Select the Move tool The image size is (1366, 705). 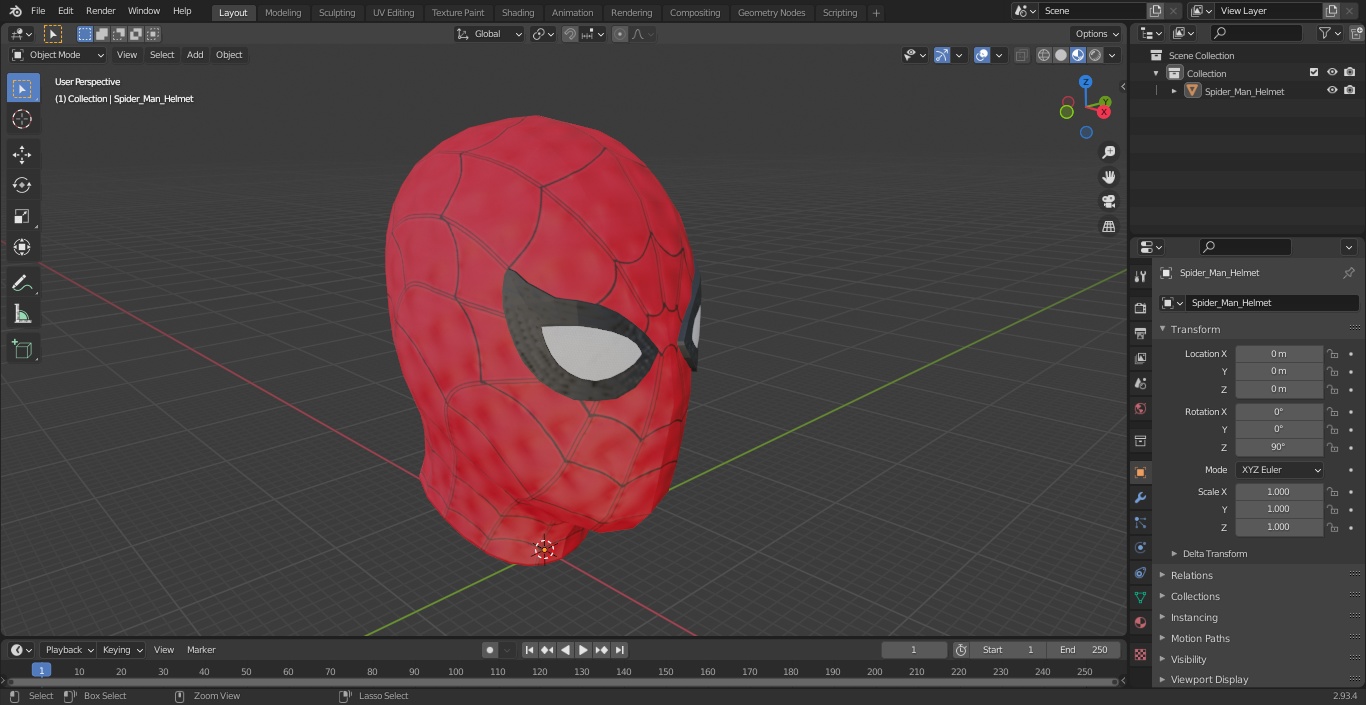(x=22, y=154)
